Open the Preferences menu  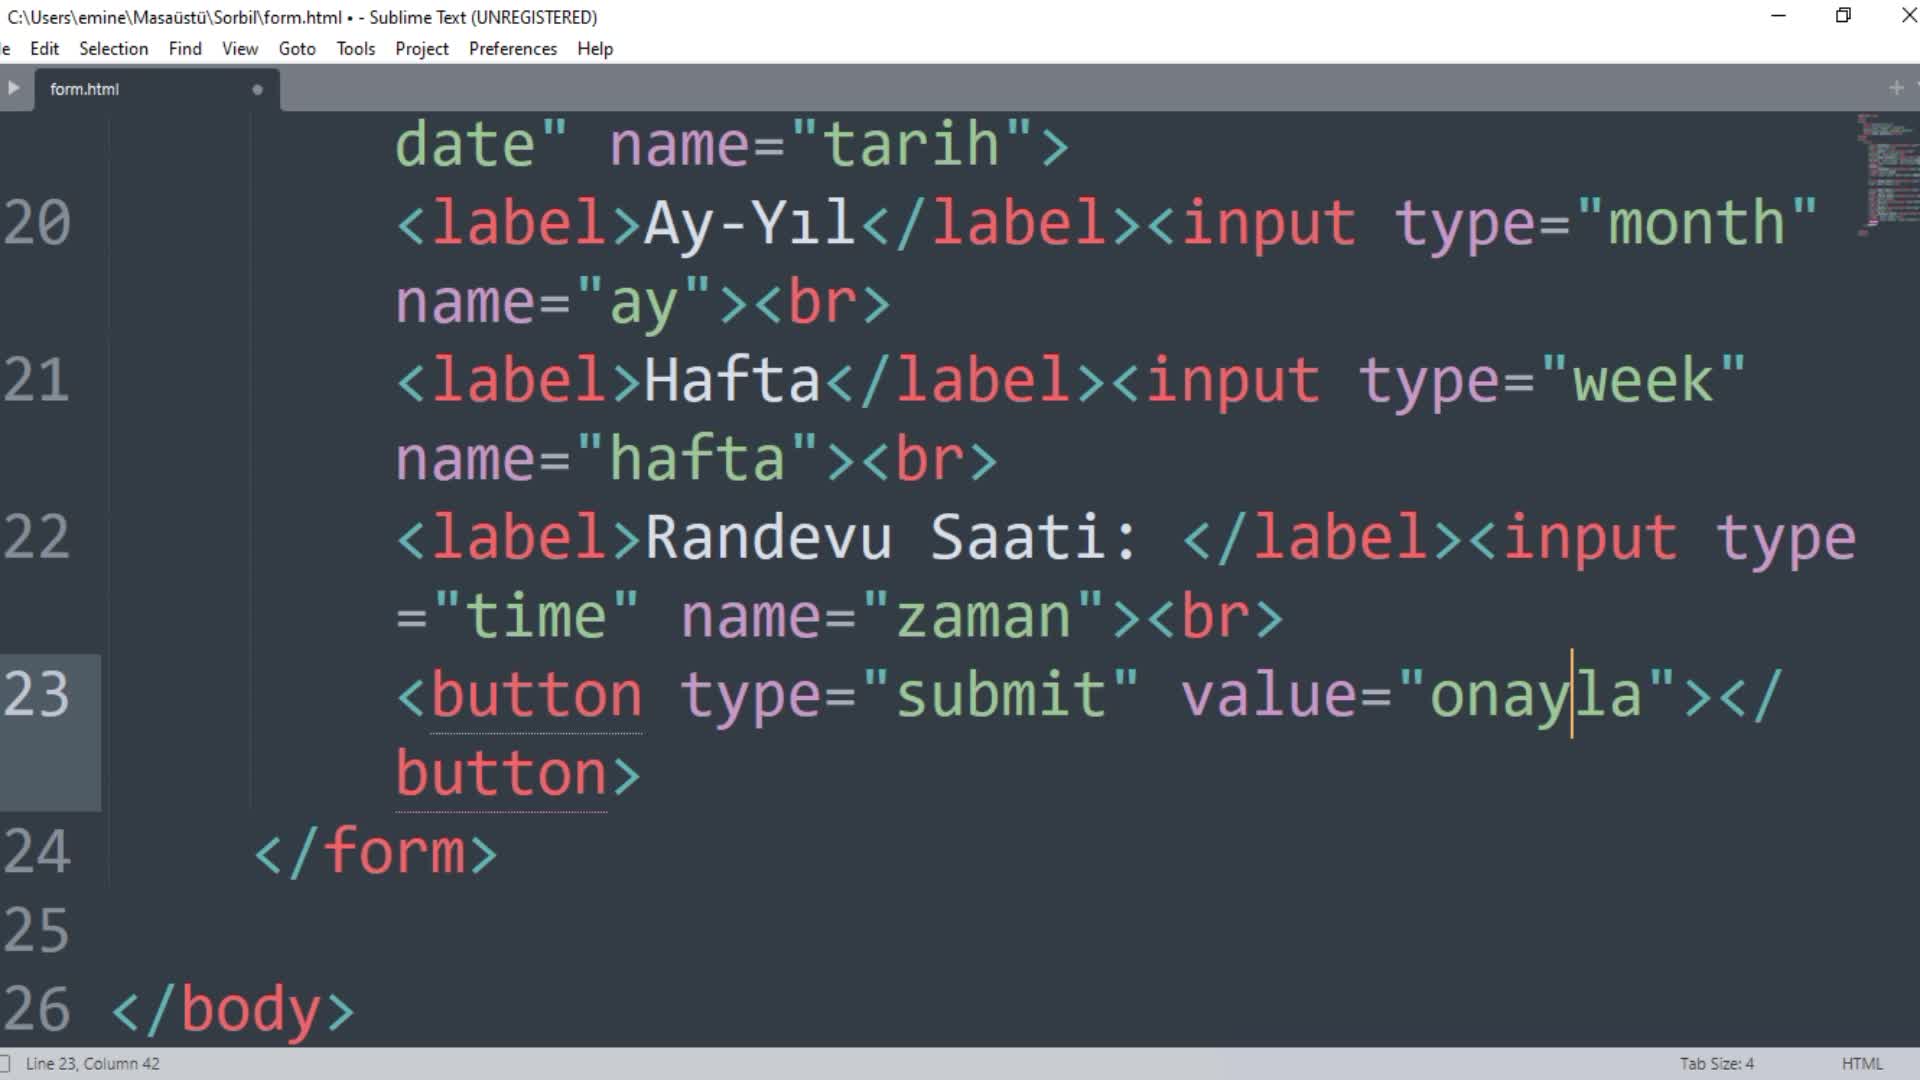coord(512,48)
